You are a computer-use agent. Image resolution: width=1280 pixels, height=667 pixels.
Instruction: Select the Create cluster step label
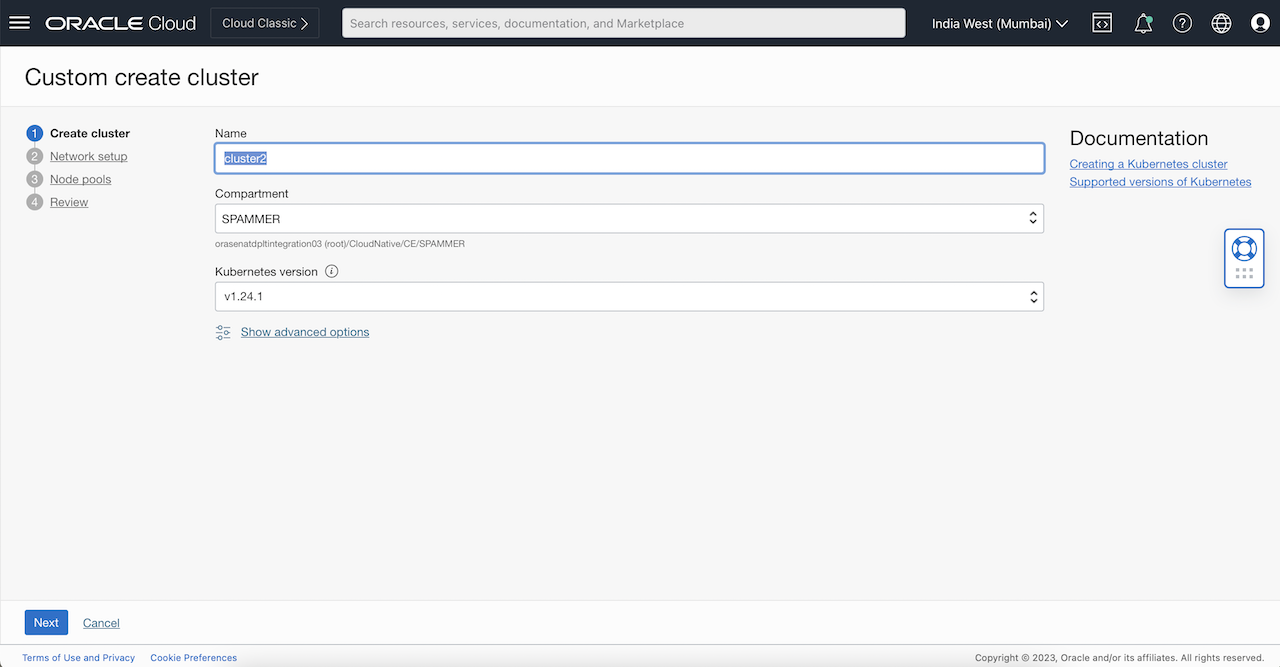click(90, 133)
